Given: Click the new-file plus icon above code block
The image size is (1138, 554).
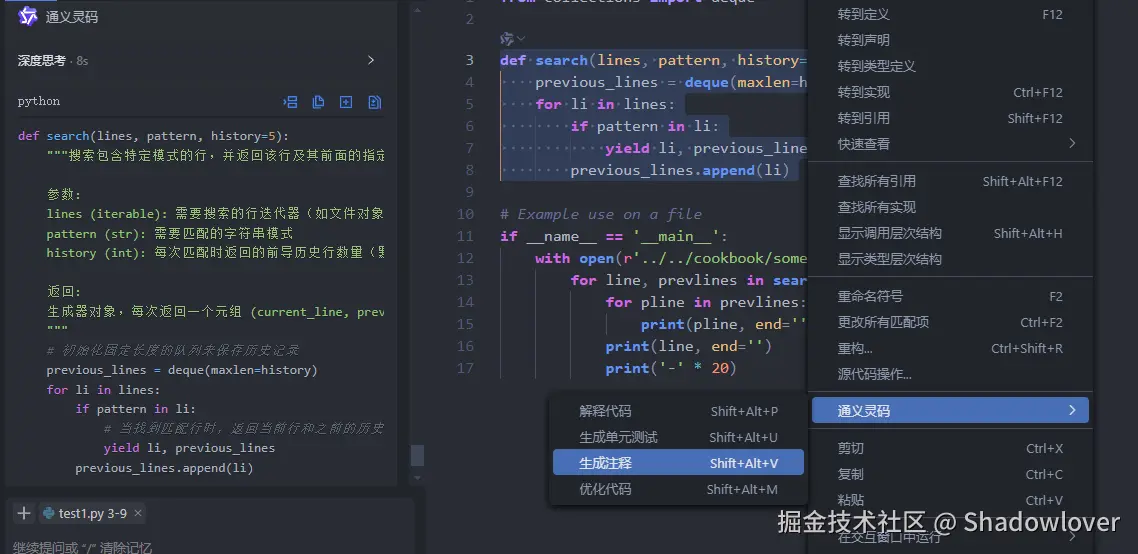Looking at the screenshot, I should (346, 102).
